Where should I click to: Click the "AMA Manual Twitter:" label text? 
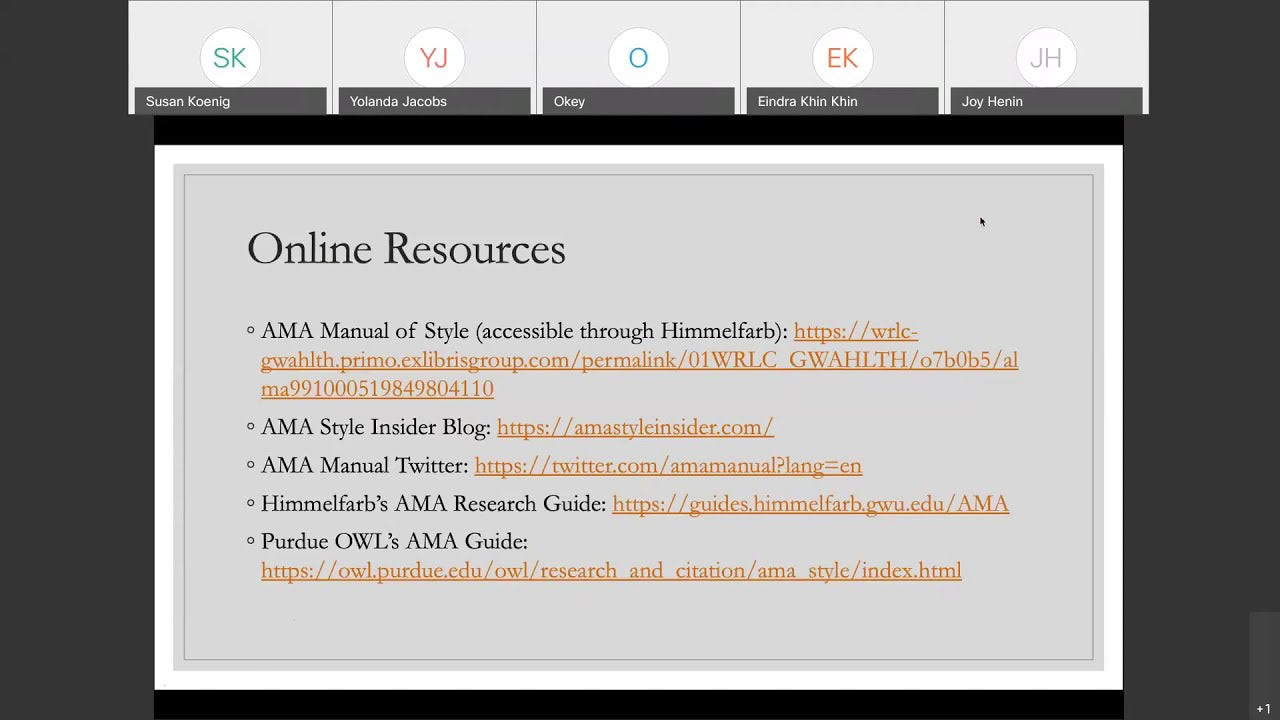[364, 465]
